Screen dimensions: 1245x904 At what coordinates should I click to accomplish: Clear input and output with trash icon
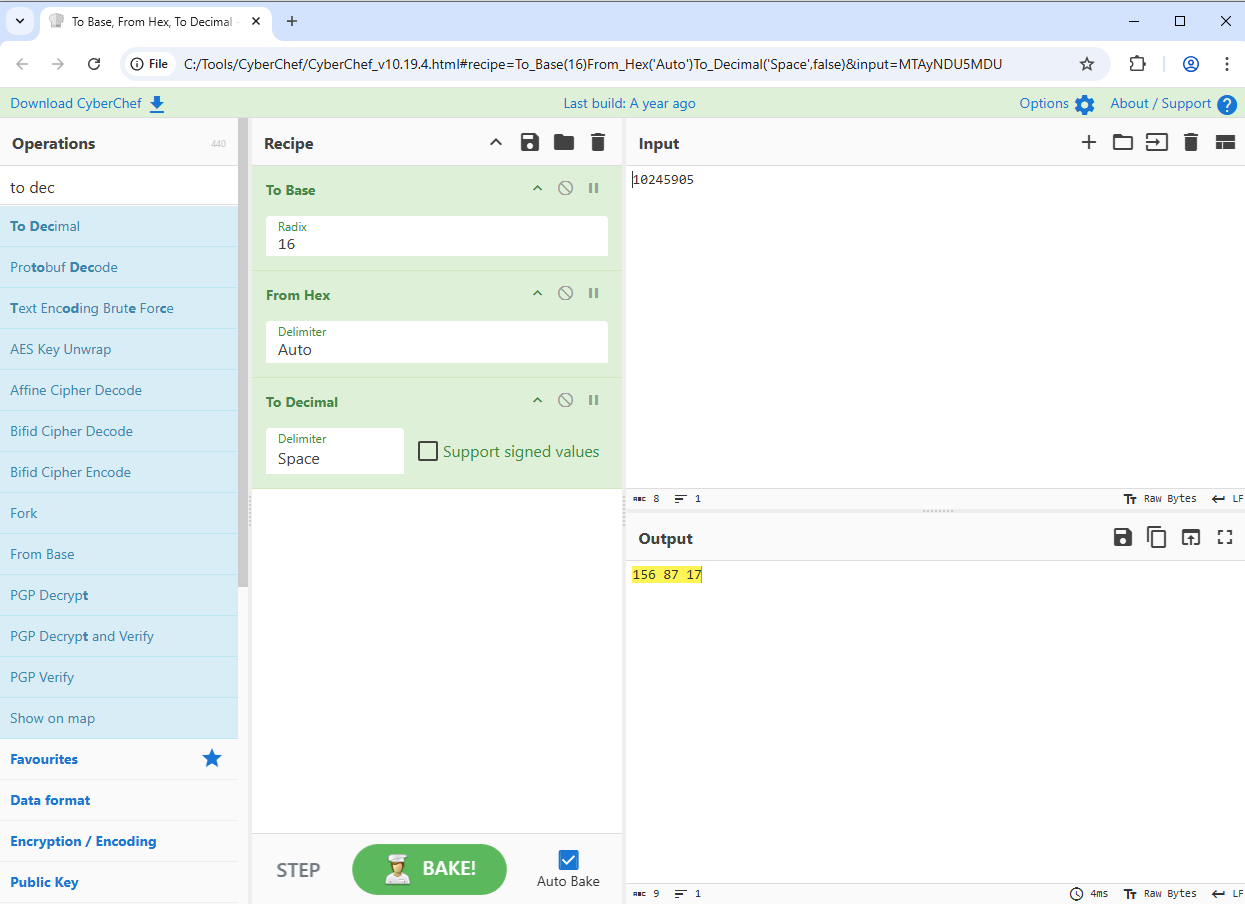point(1190,142)
